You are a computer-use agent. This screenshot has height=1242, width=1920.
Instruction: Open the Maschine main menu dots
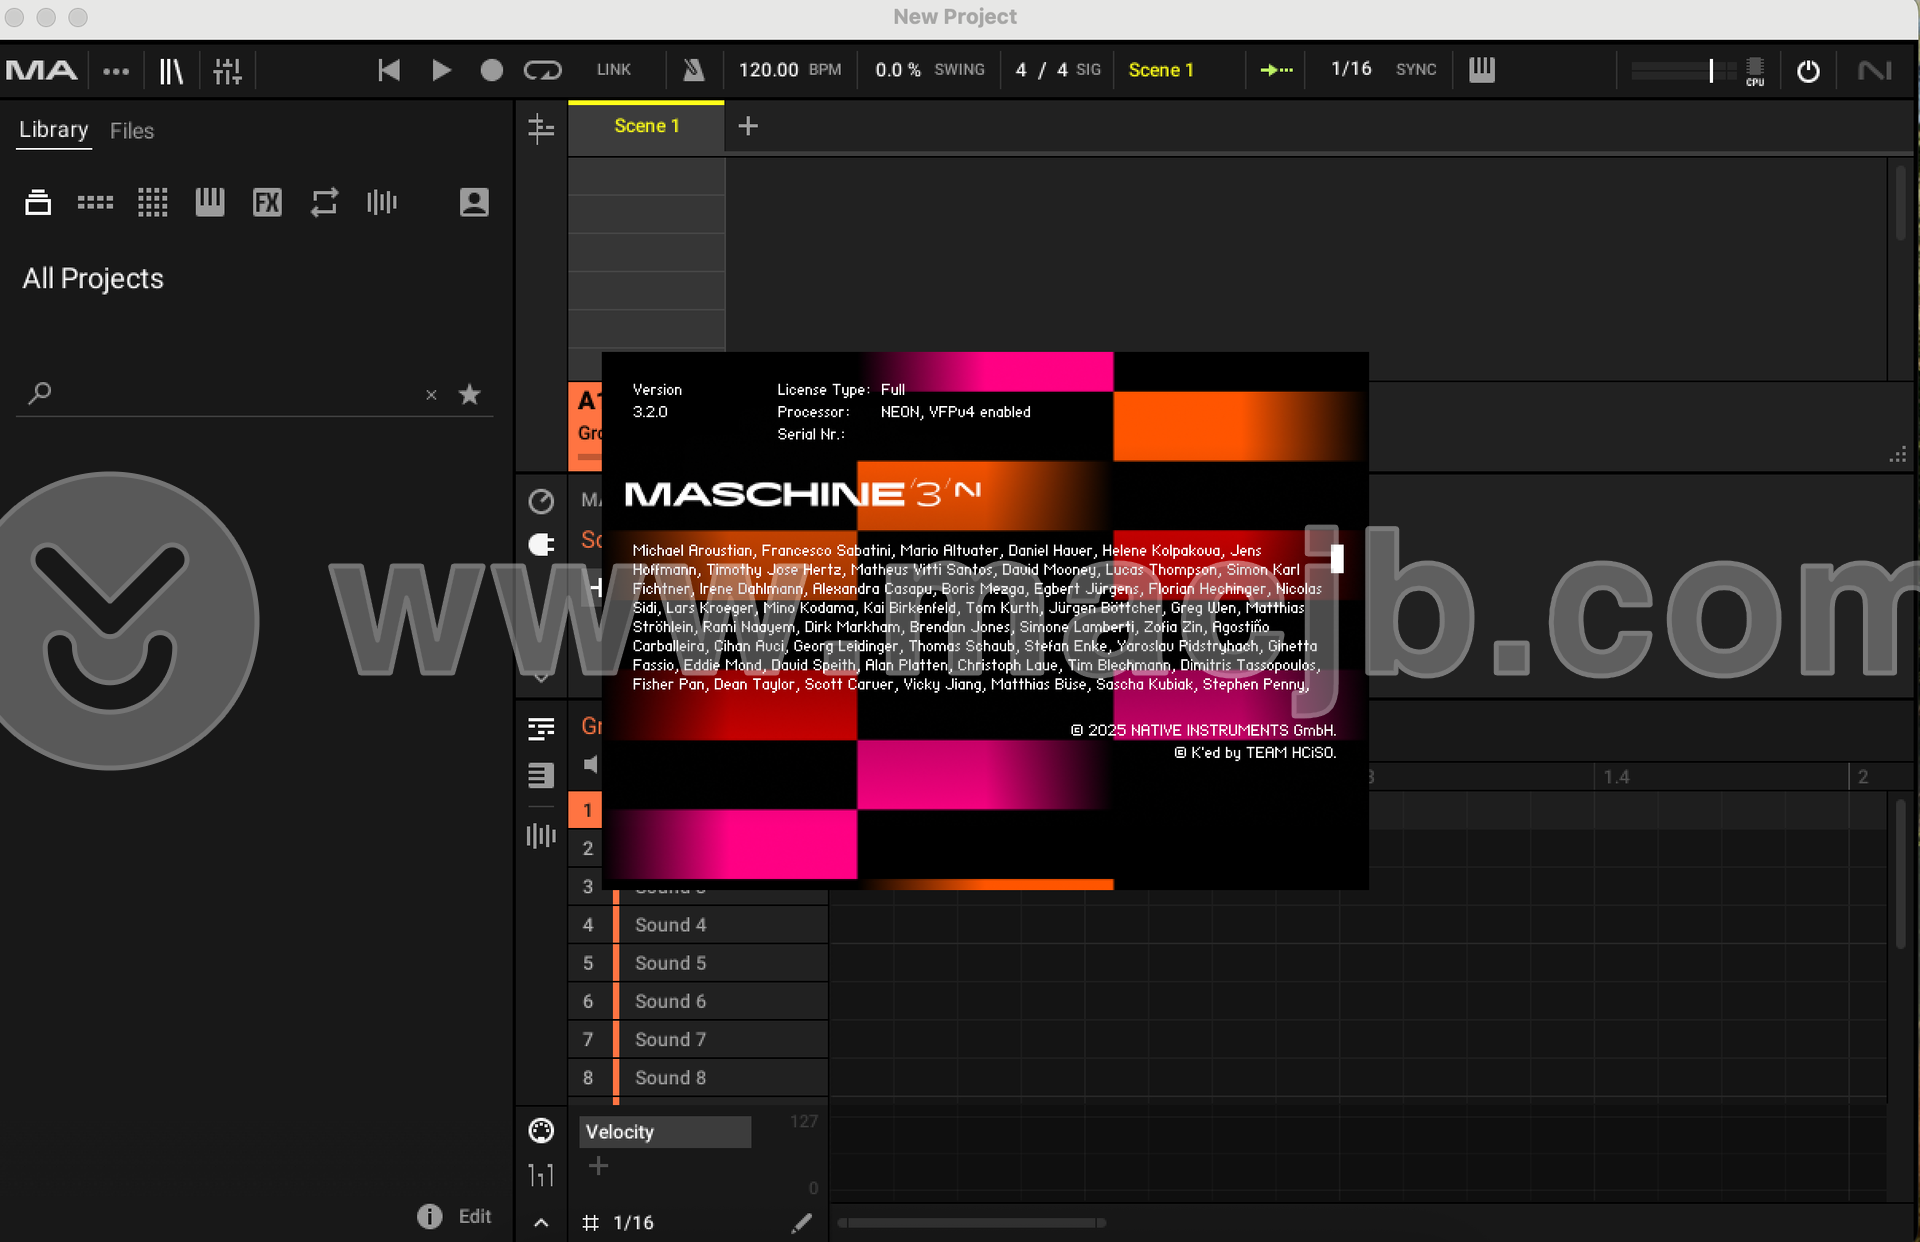[x=116, y=71]
